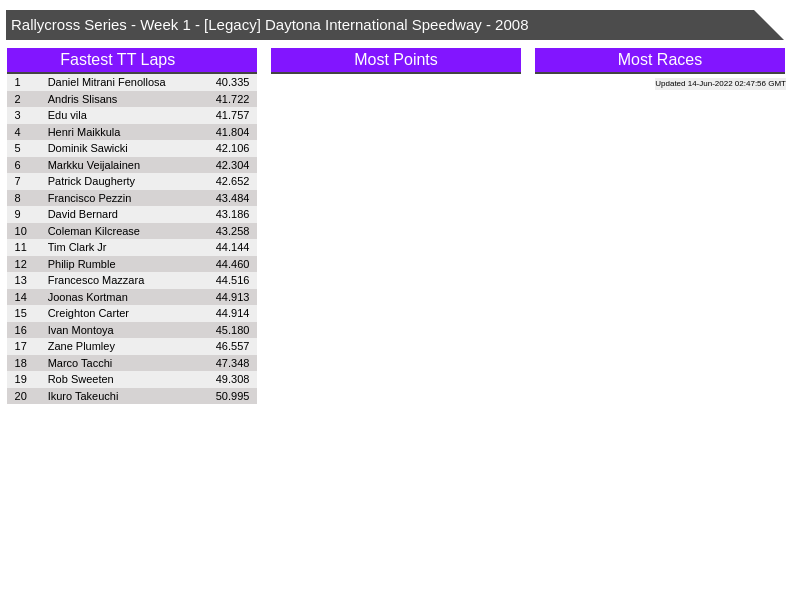Switch to the Most Points header
The height and width of the screenshot is (600, 800).
click(395, 60)
